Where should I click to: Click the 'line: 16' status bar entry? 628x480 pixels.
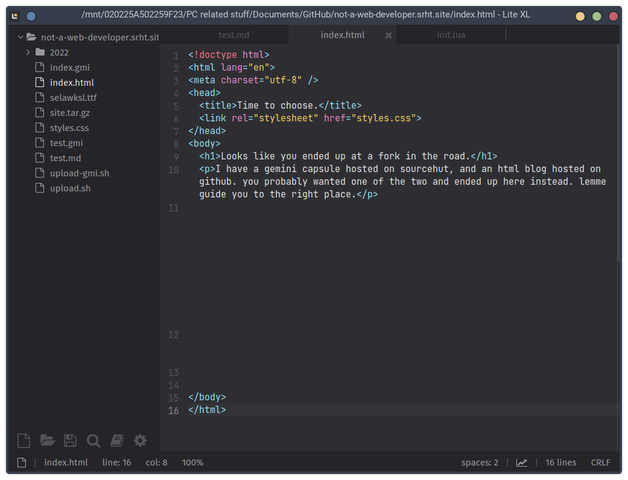117,462
